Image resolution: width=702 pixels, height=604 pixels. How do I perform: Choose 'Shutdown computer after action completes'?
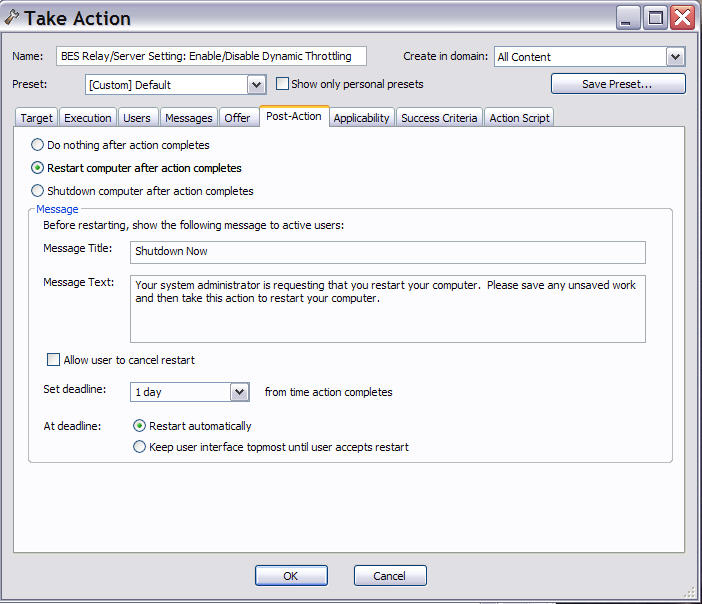point(38,191)
